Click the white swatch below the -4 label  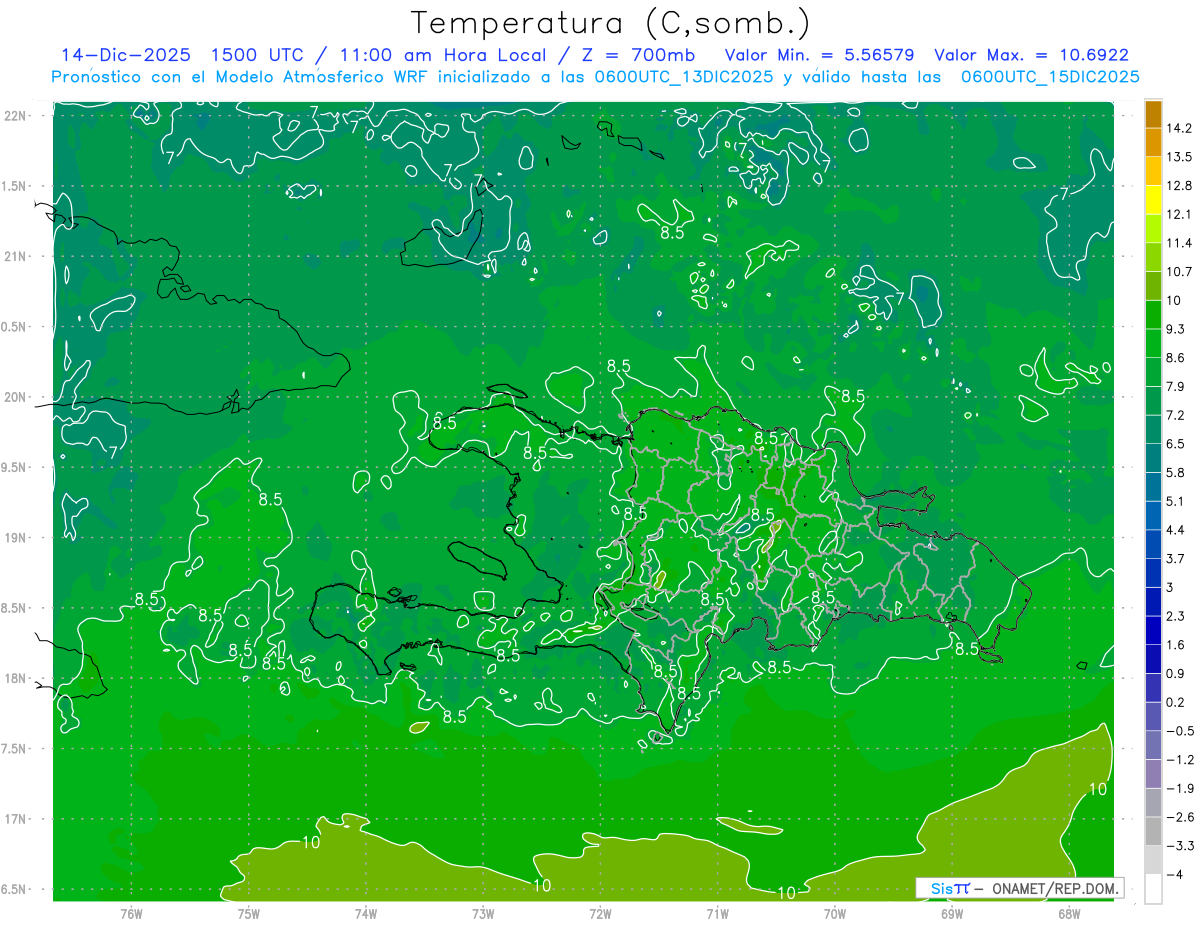[x=1153, y=889]
